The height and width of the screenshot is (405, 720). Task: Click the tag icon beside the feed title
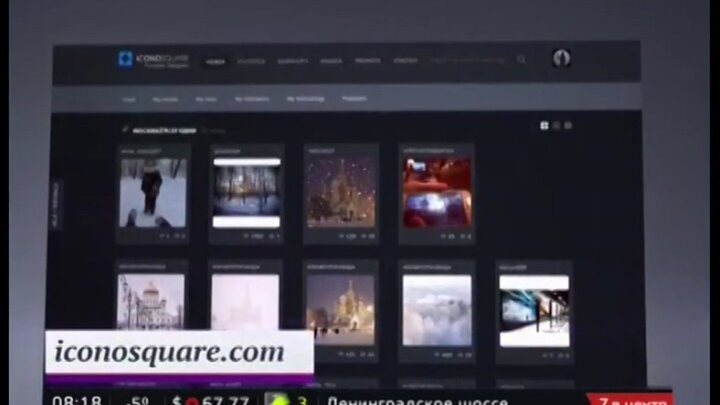tap(125, 130)
